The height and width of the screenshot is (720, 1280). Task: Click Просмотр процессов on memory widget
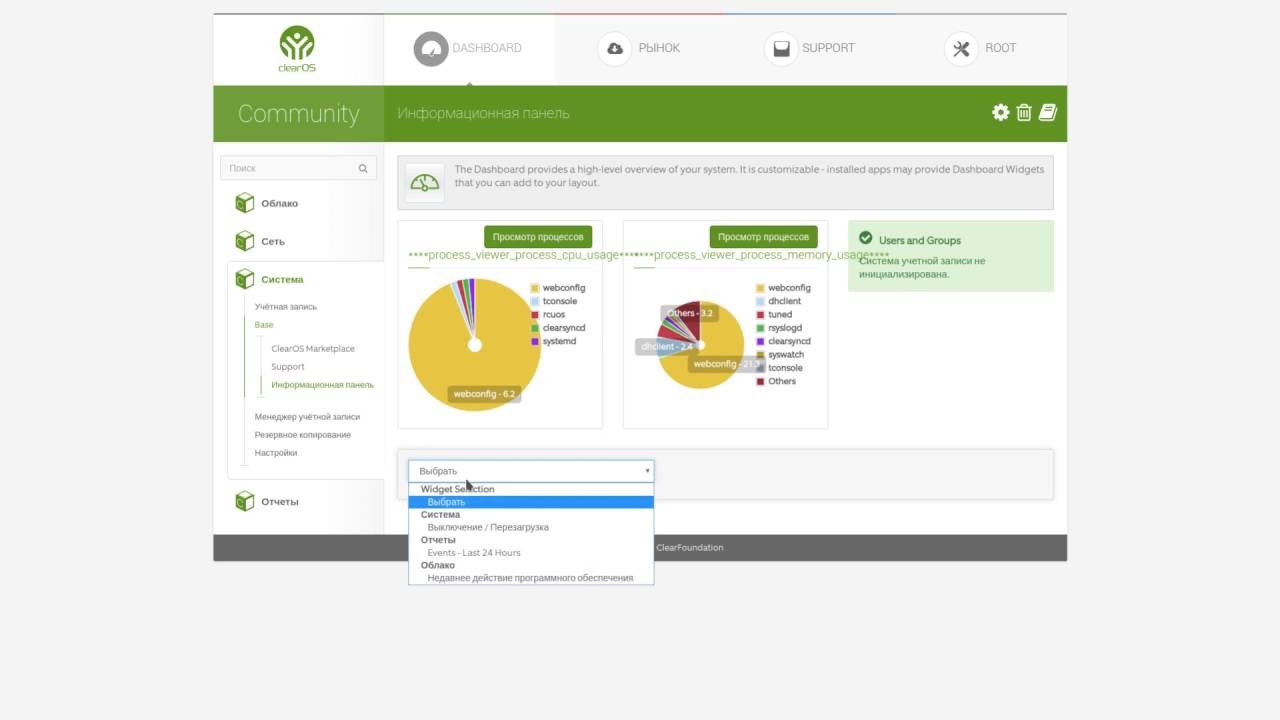click(x=764, y=237)
